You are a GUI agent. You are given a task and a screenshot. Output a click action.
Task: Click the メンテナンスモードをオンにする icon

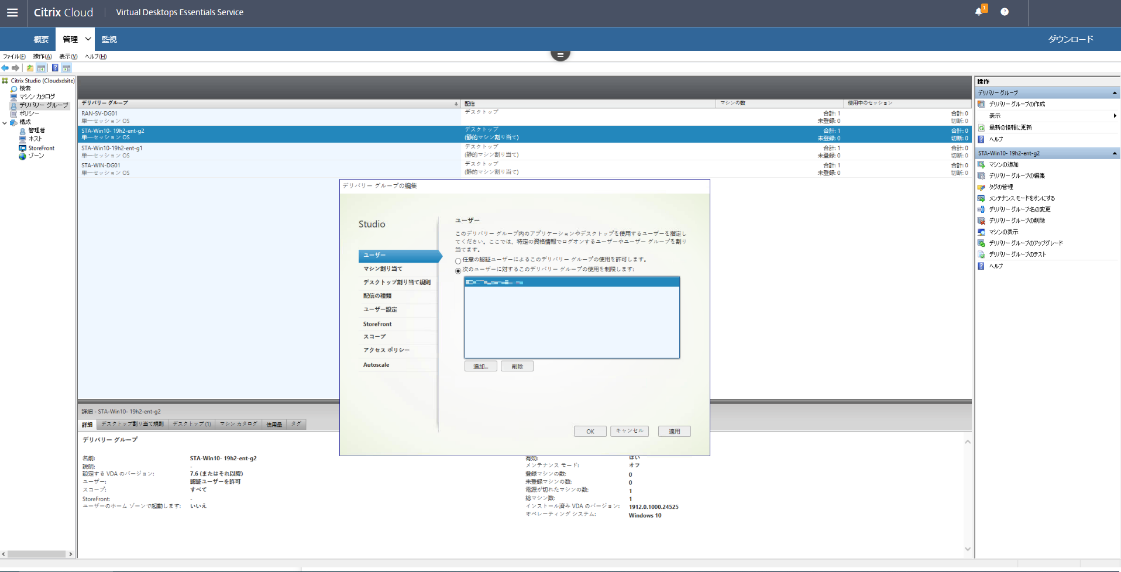(x=982, y=198)
